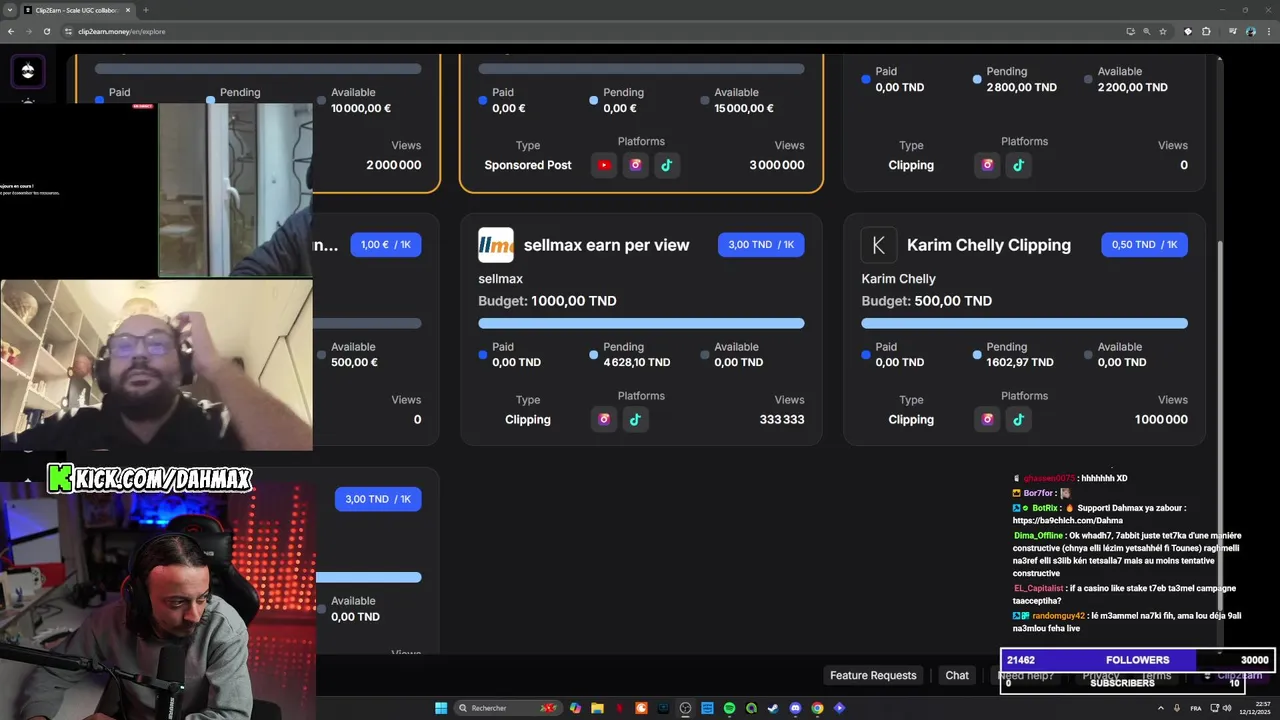This screenshot has height=720, width=1280.
Task: Click the bottom-left 3,00 TND / 1K badge
Action: [378, 499]
